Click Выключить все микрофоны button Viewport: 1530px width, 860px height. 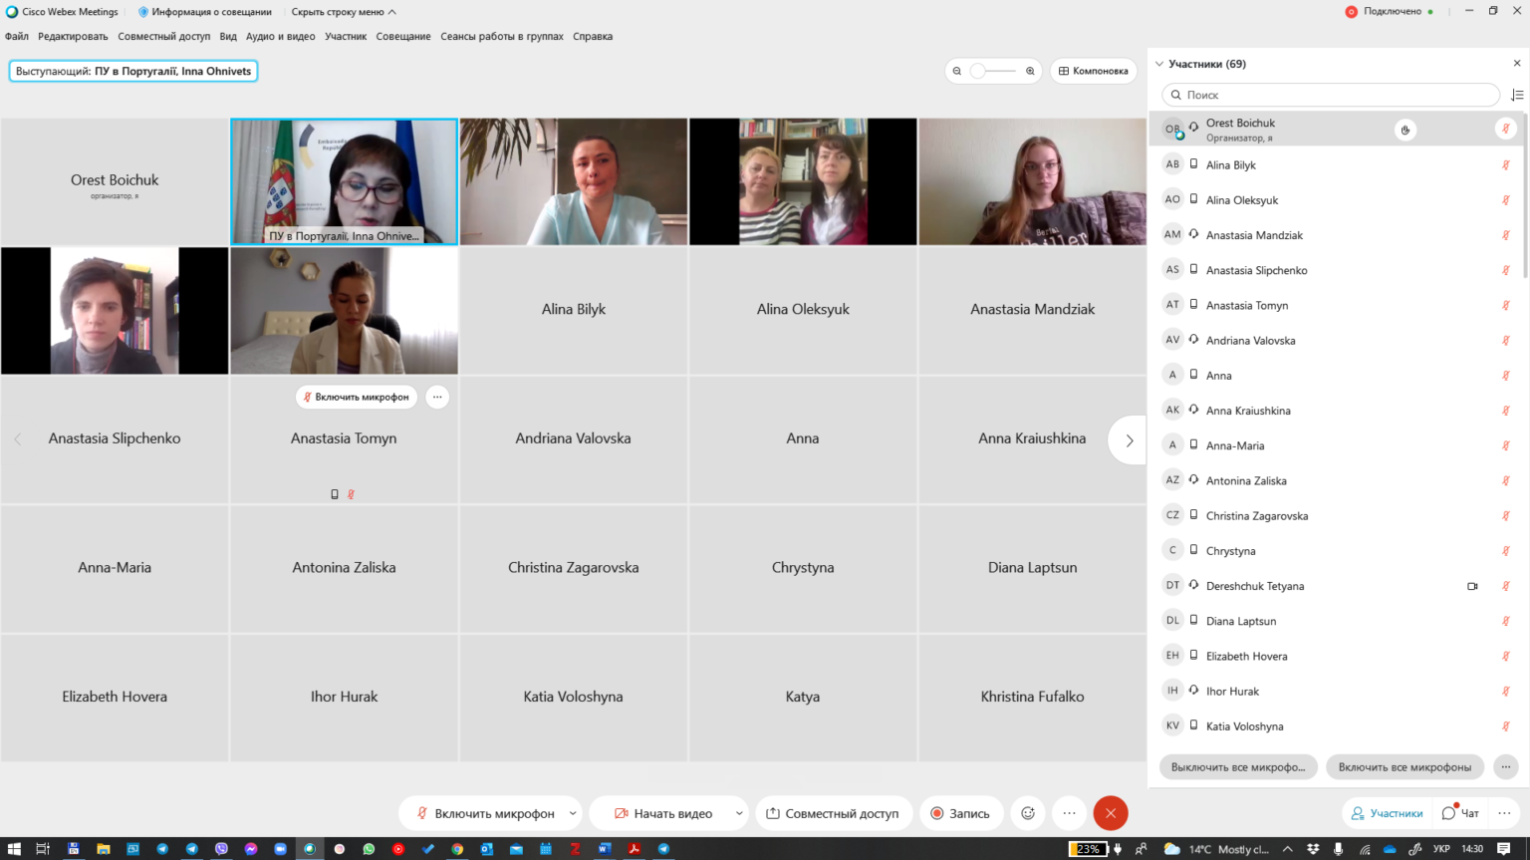[1238, 767]
